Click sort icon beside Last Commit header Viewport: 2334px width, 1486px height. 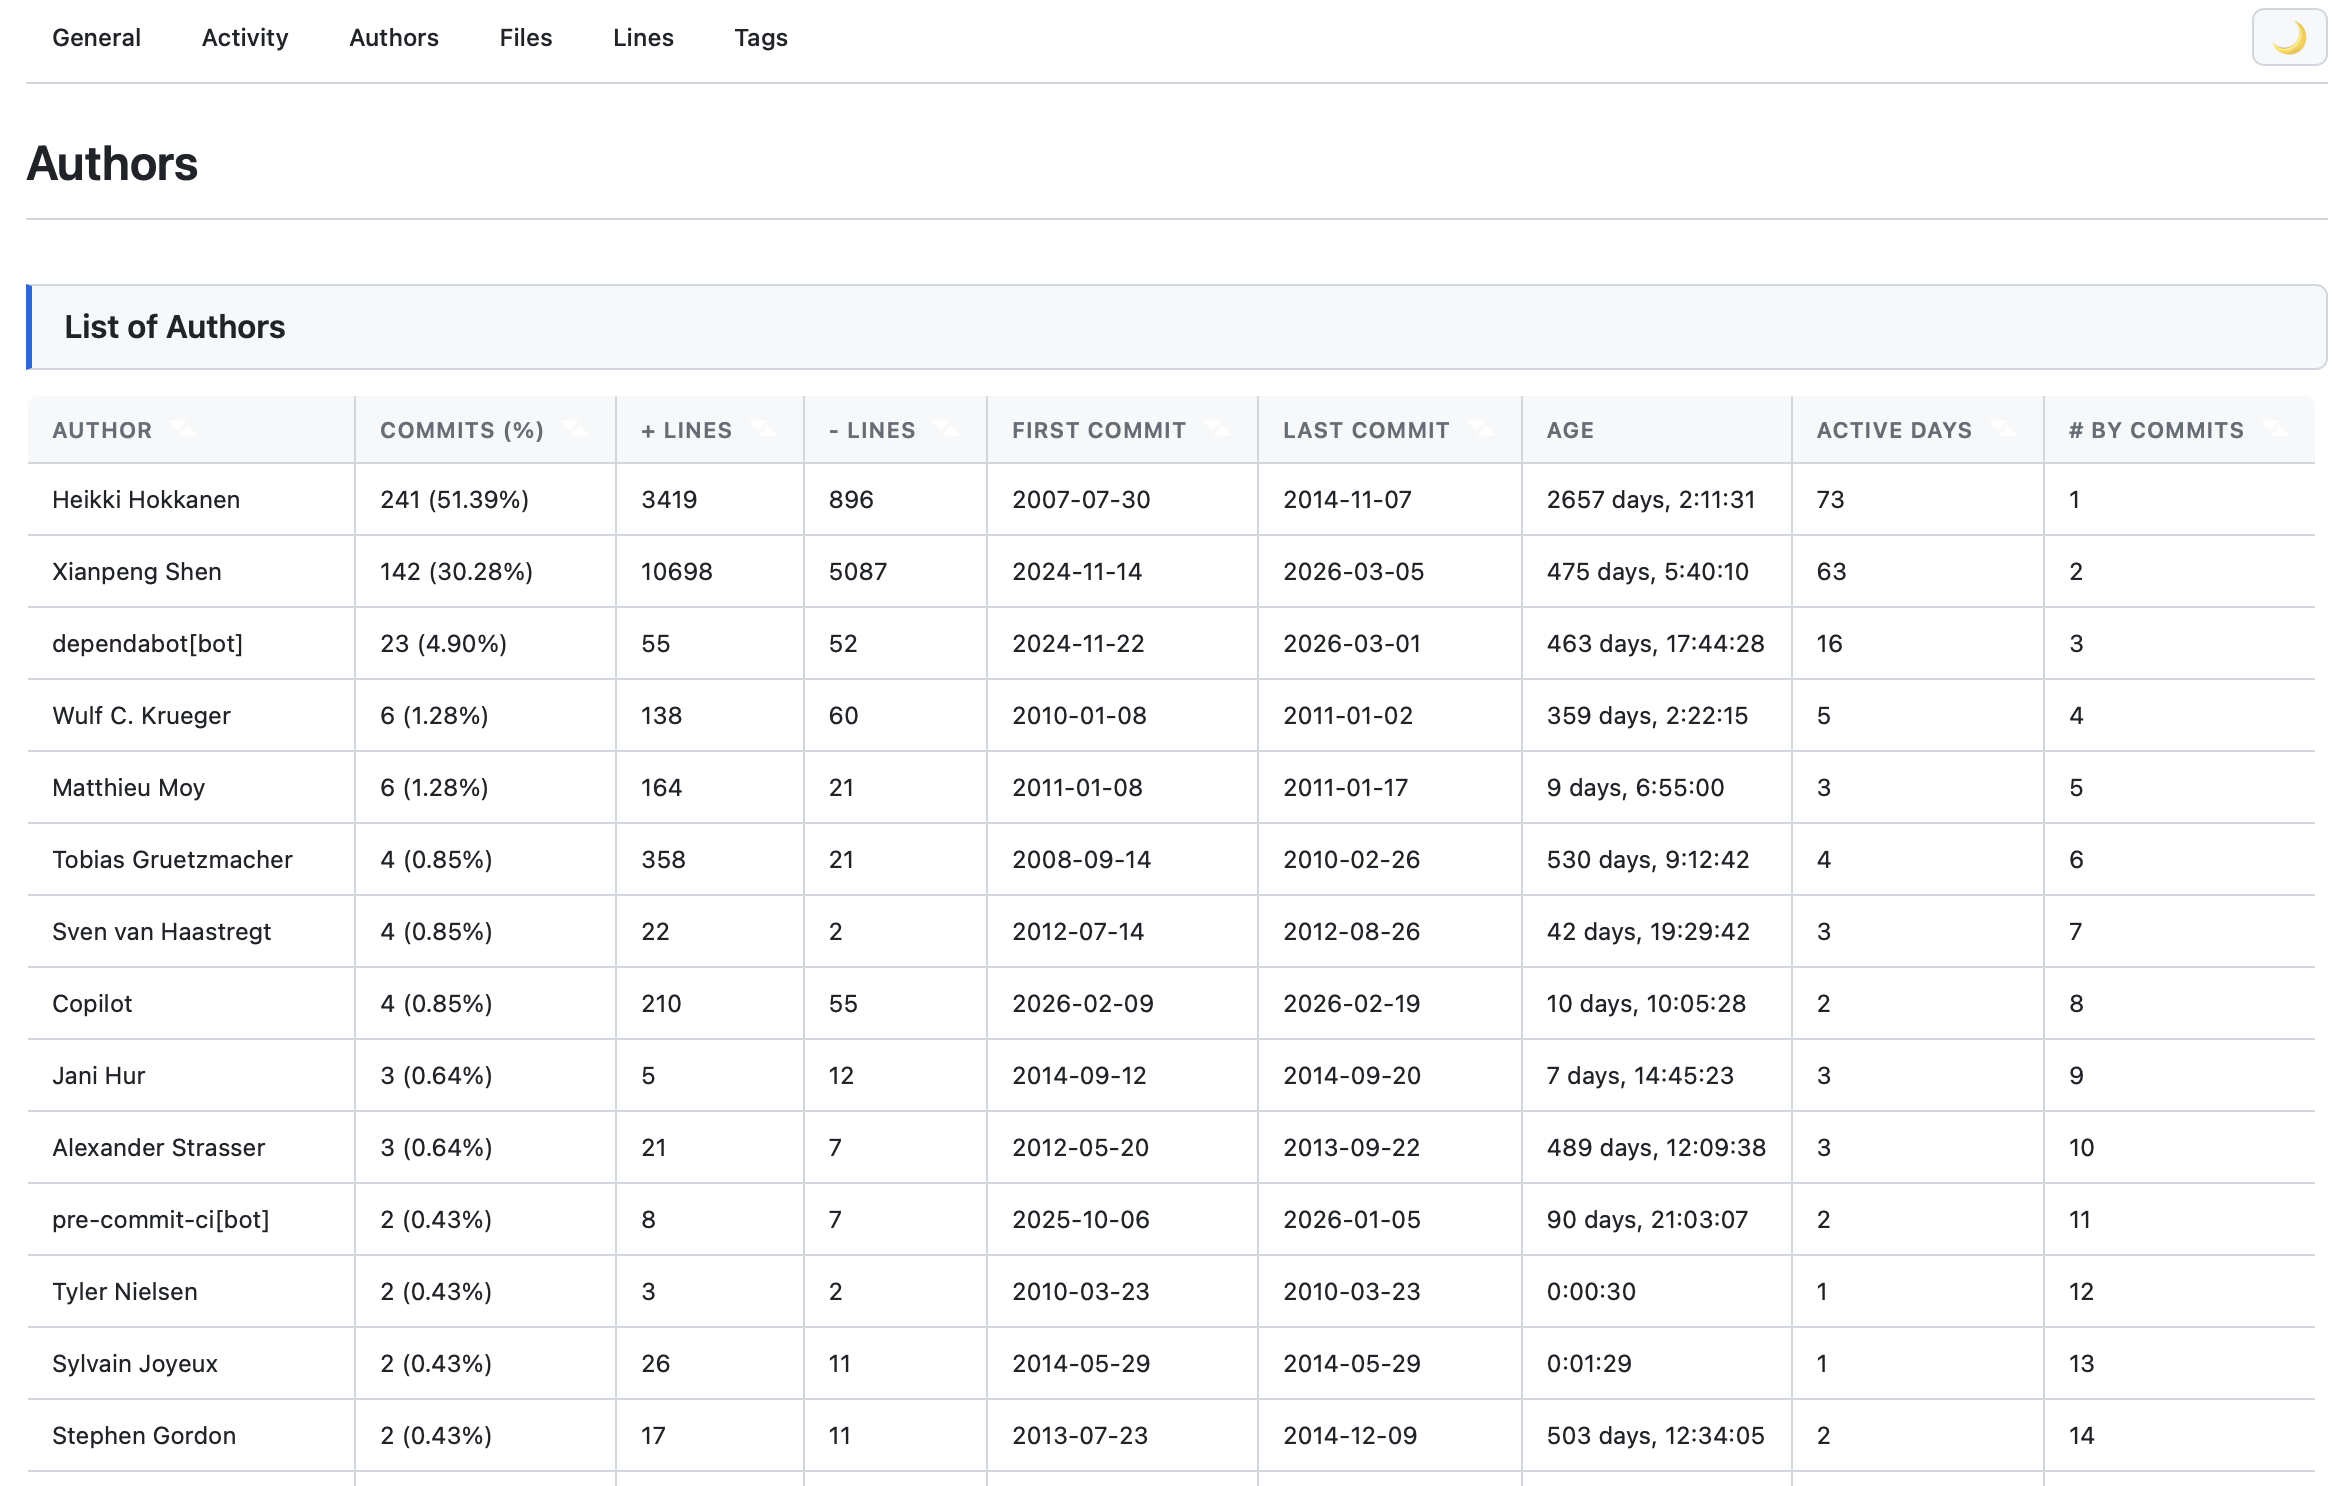pos(1481,429)
